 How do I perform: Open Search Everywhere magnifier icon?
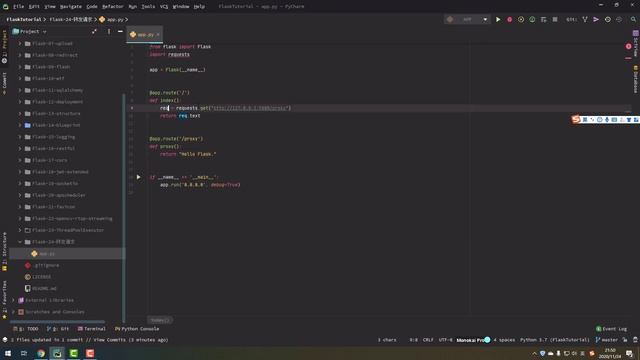(633, 19)
